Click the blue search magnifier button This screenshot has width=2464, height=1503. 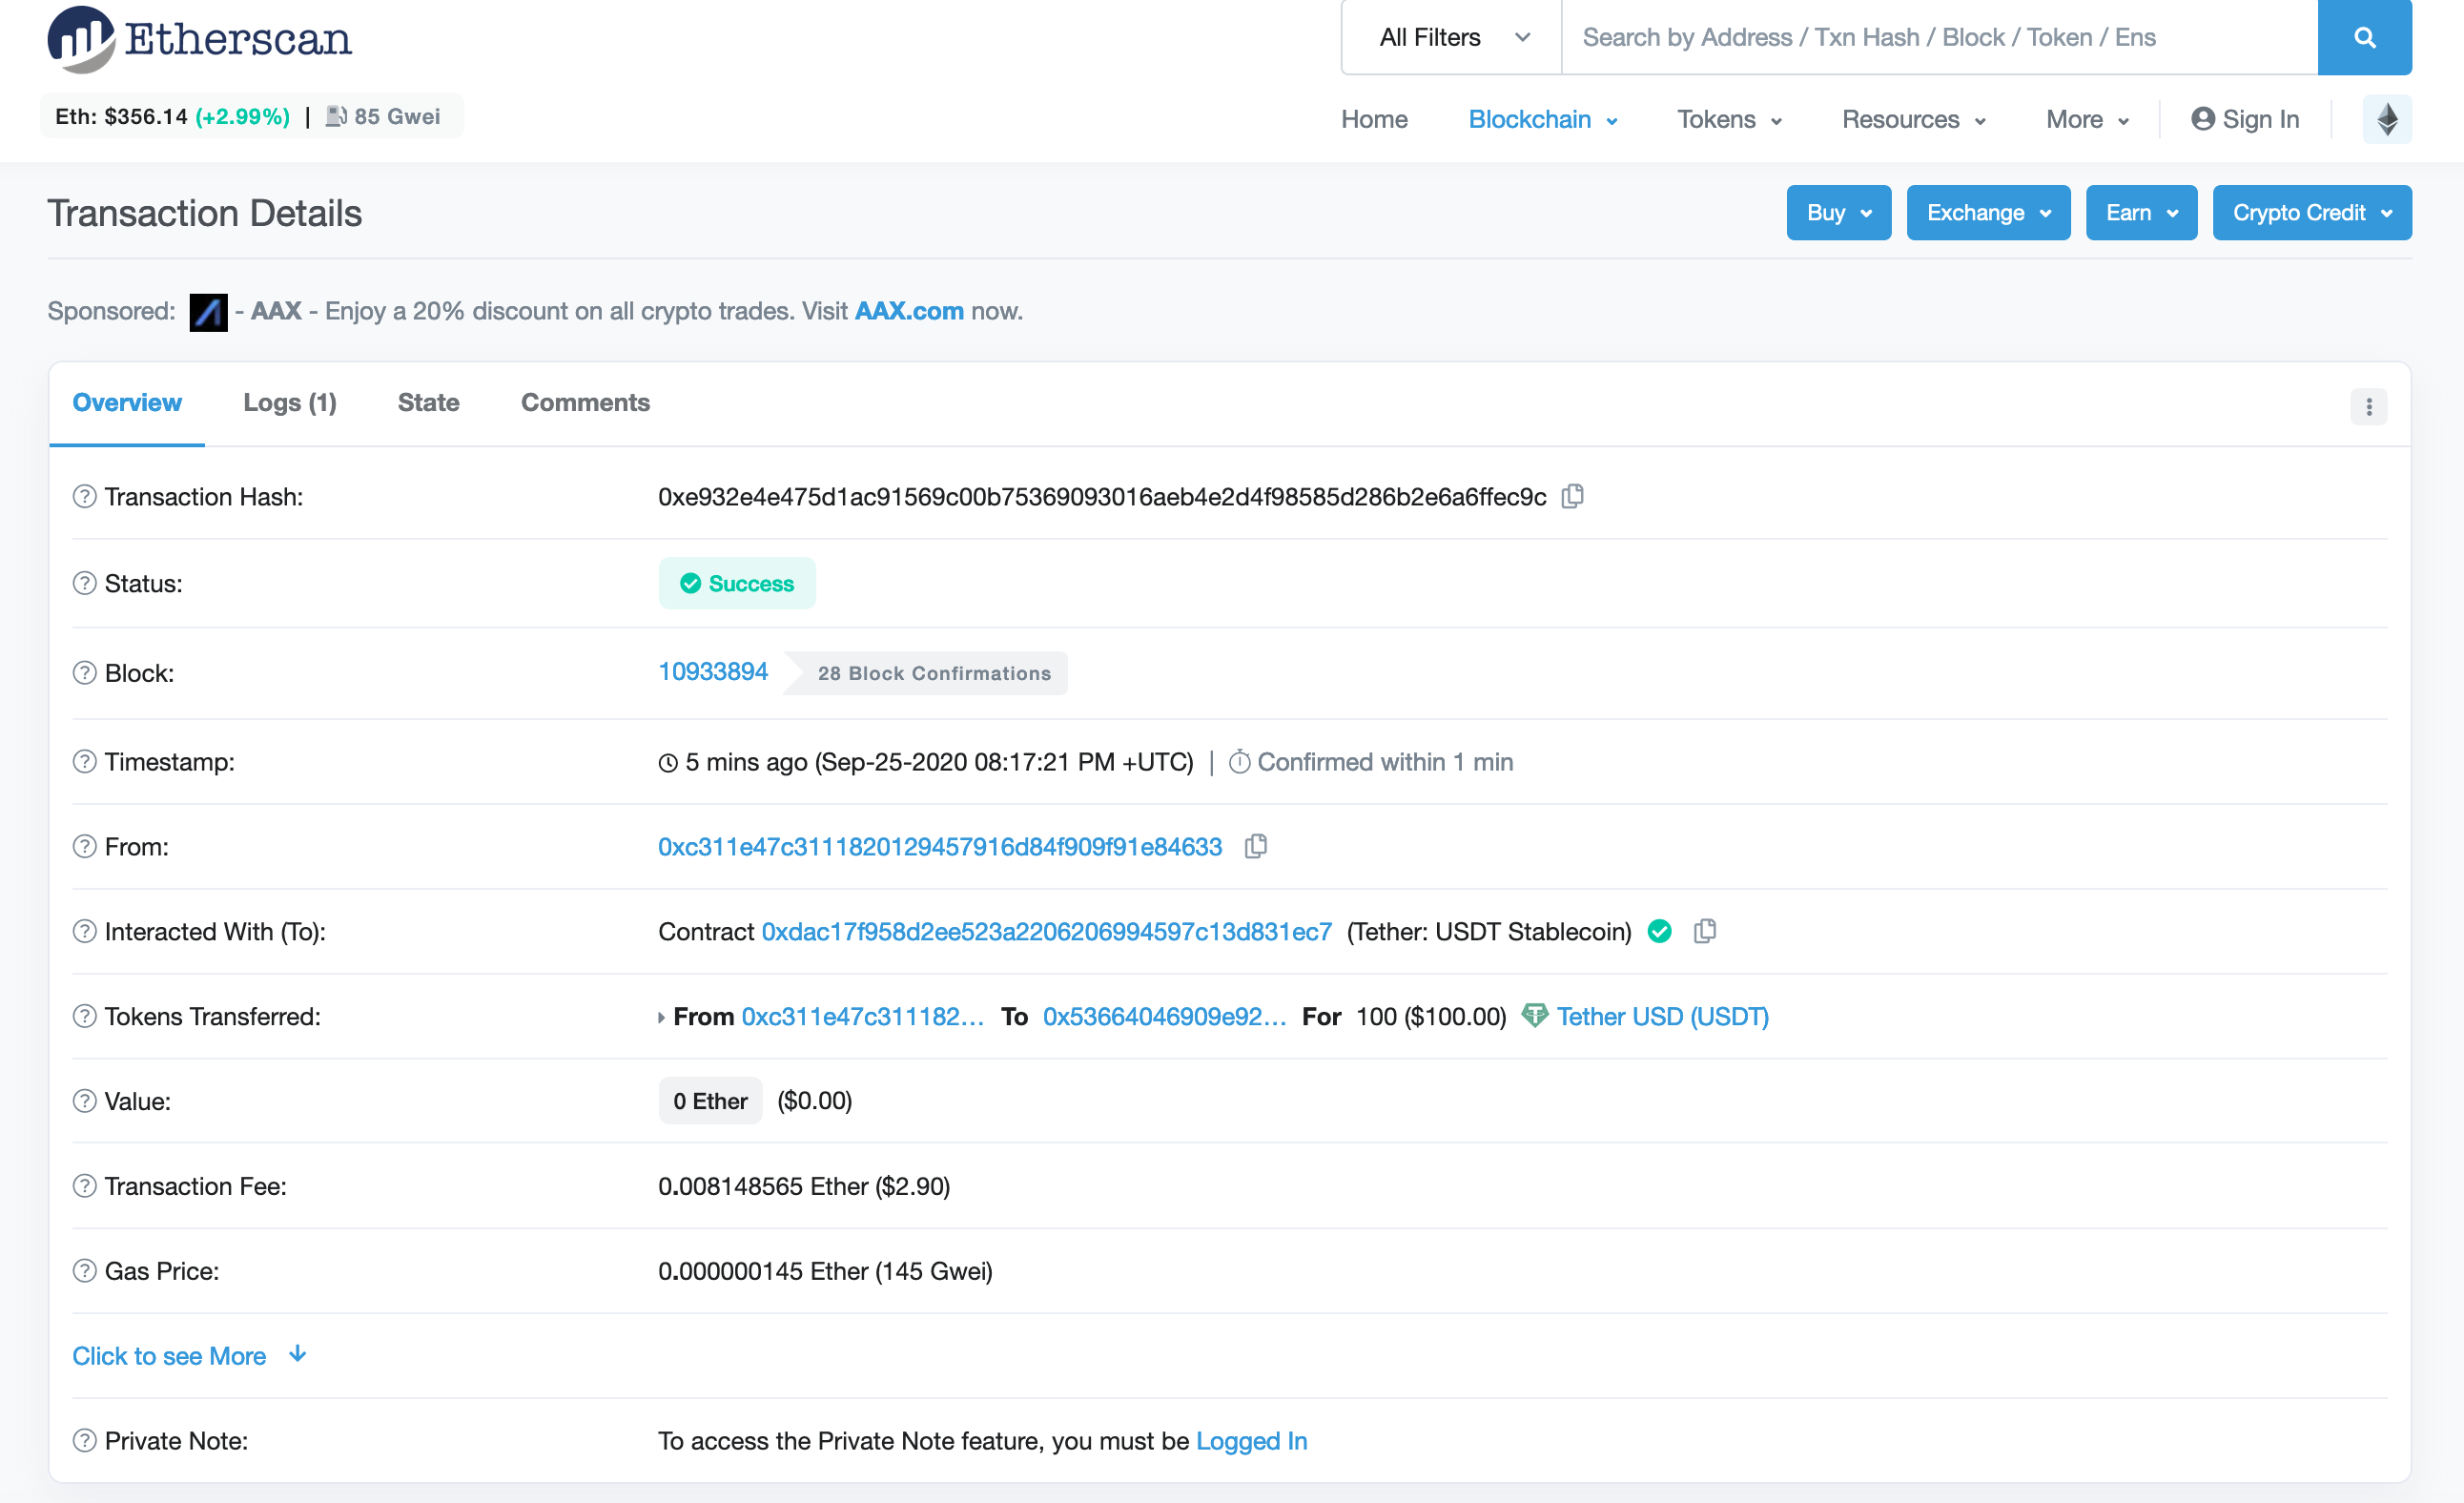click(x=2364, y=37)
